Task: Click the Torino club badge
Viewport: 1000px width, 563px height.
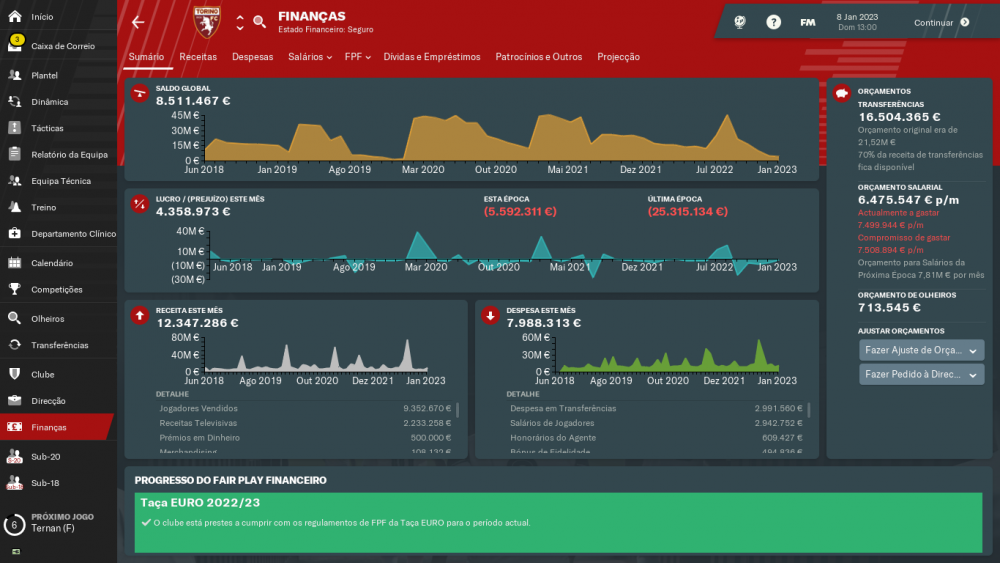Action: [x=207, y=22]
